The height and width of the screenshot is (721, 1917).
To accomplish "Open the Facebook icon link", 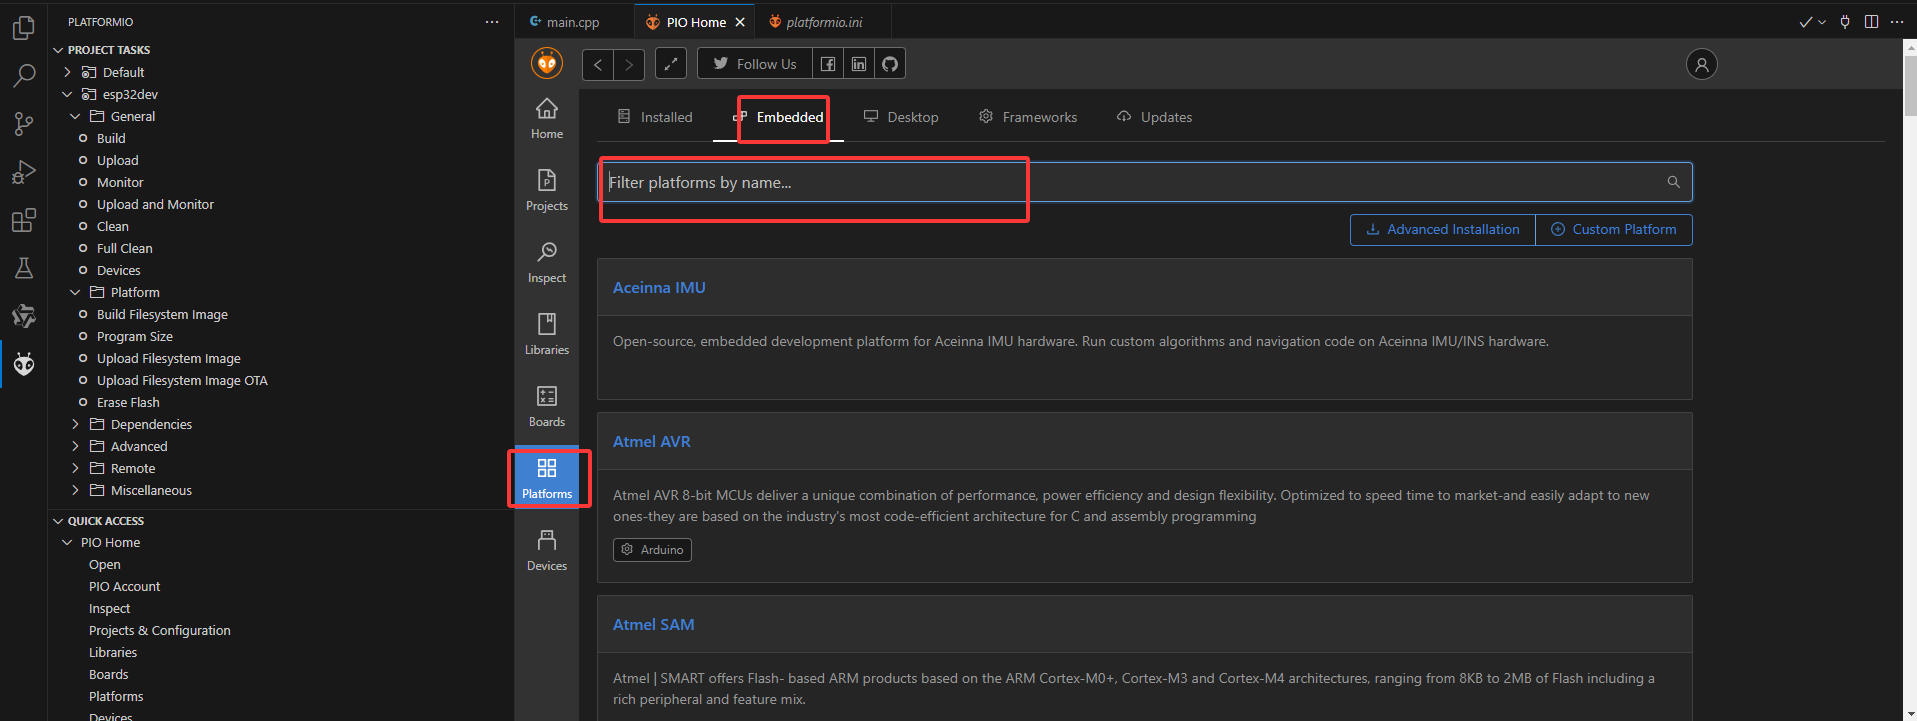I will pos(828,64).
